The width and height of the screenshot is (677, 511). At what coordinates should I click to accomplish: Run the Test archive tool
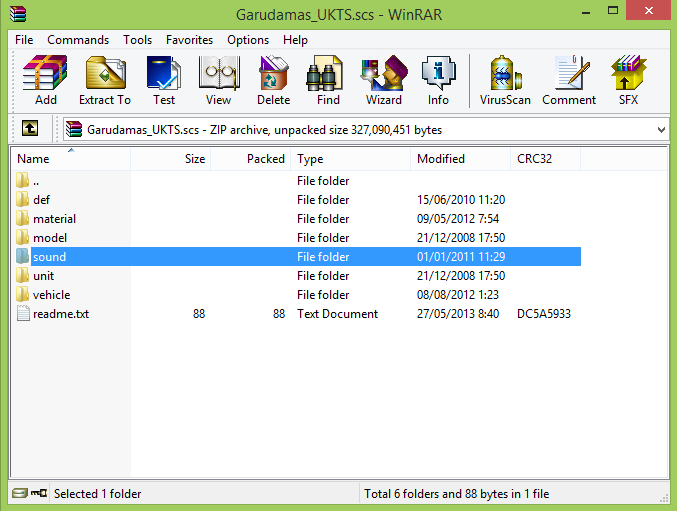pos(164,80)
